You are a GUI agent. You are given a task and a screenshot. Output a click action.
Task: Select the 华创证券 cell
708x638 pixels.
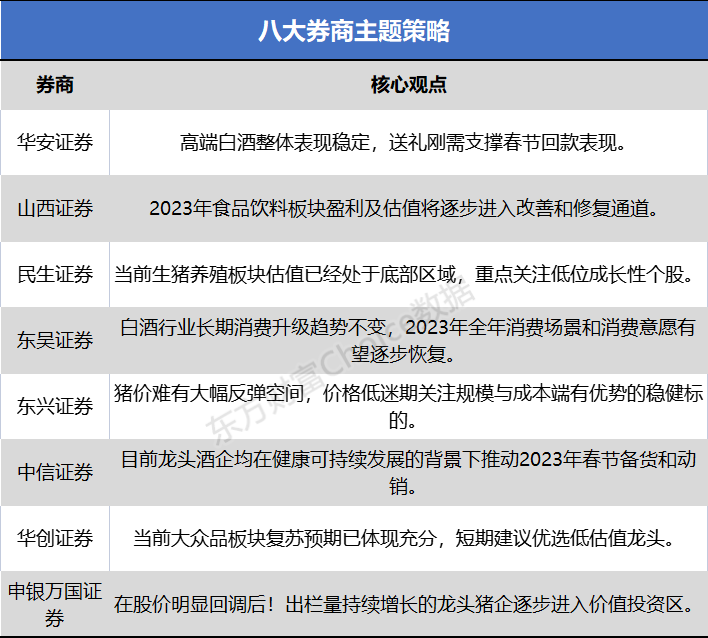pyautogui.click(x=55, y=538)
